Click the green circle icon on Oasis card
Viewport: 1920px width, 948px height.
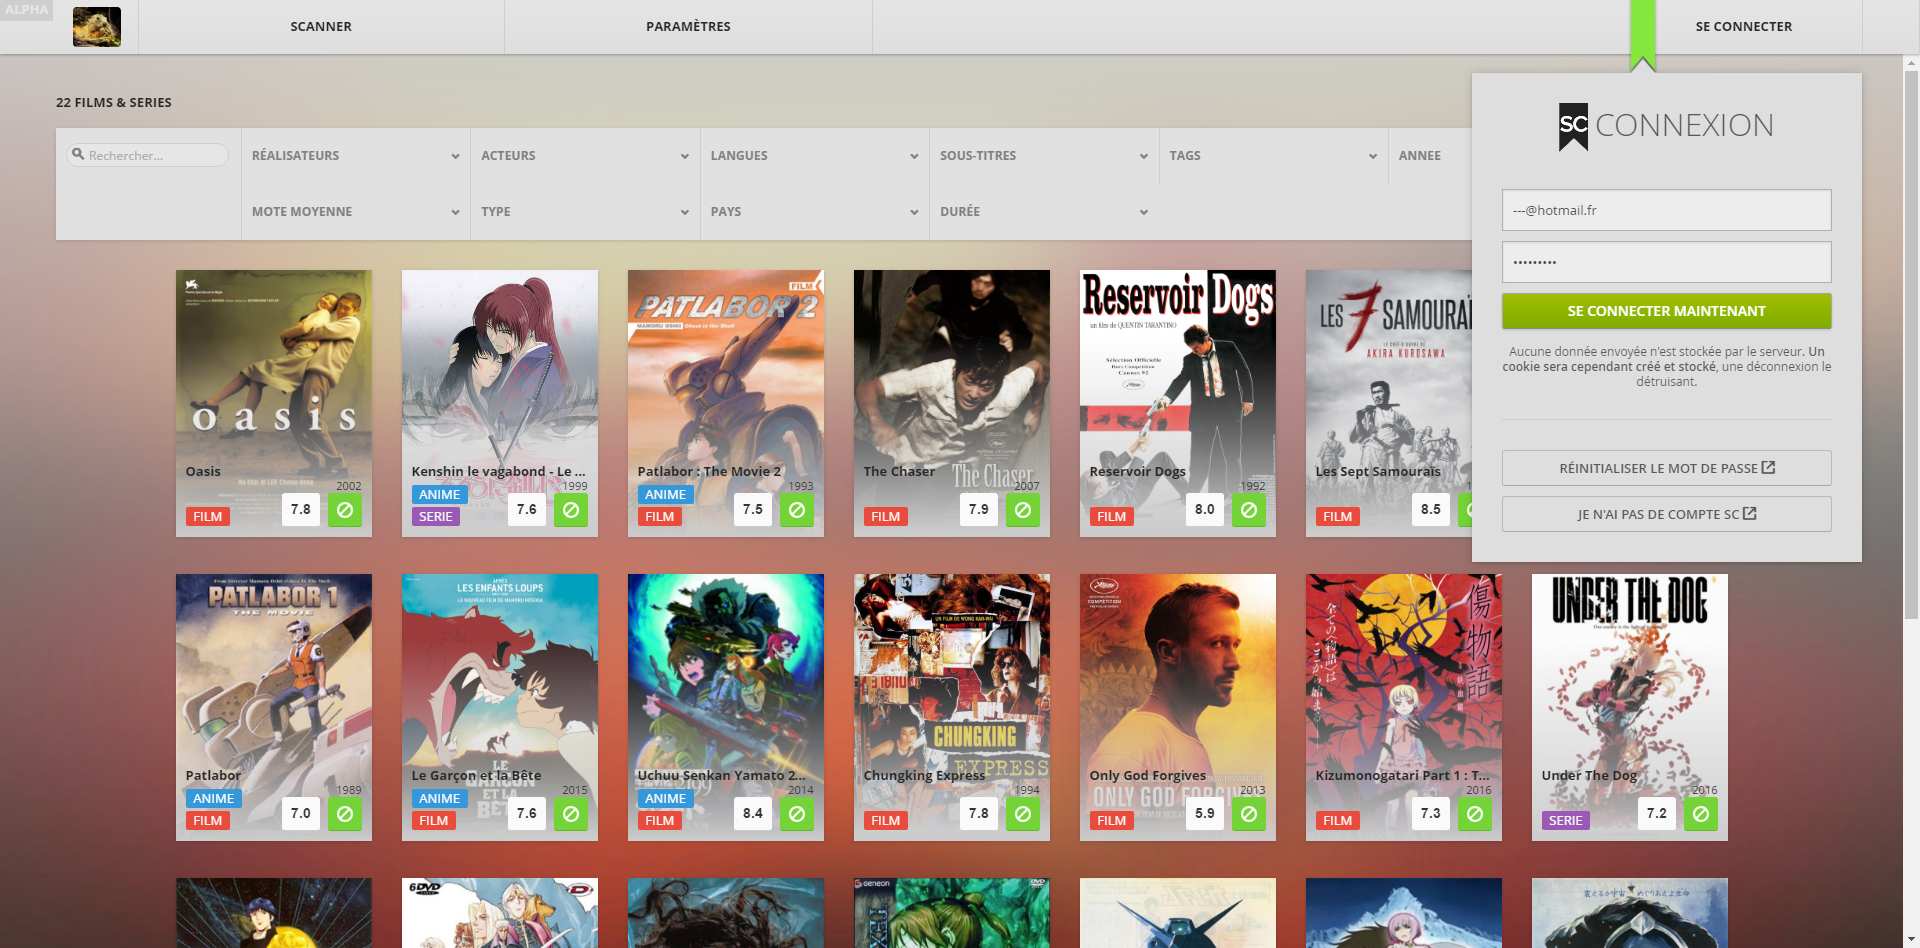[x=345, y=510]
